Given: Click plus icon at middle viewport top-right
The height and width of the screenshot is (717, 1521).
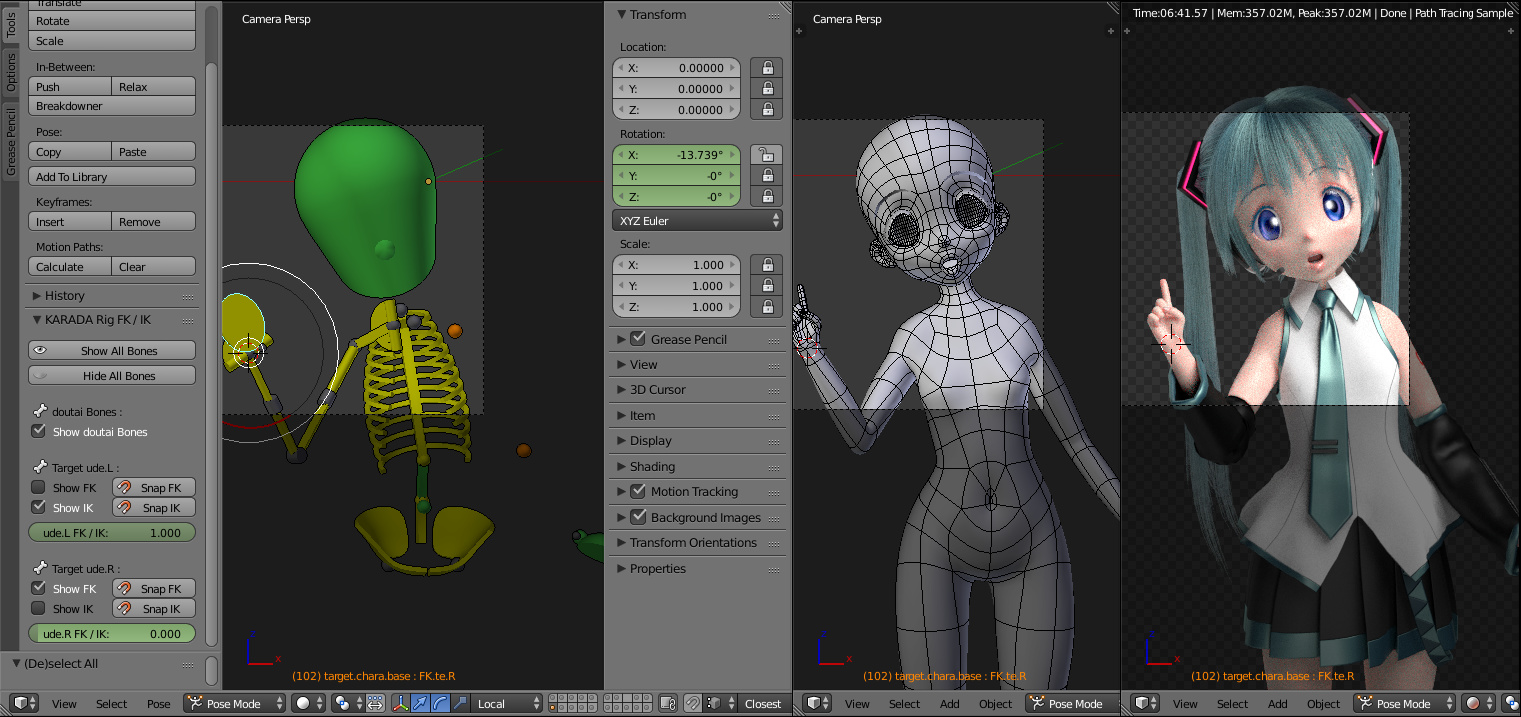Looking at the screenshot, I should pyautogui.click(x=1112, y=31).
